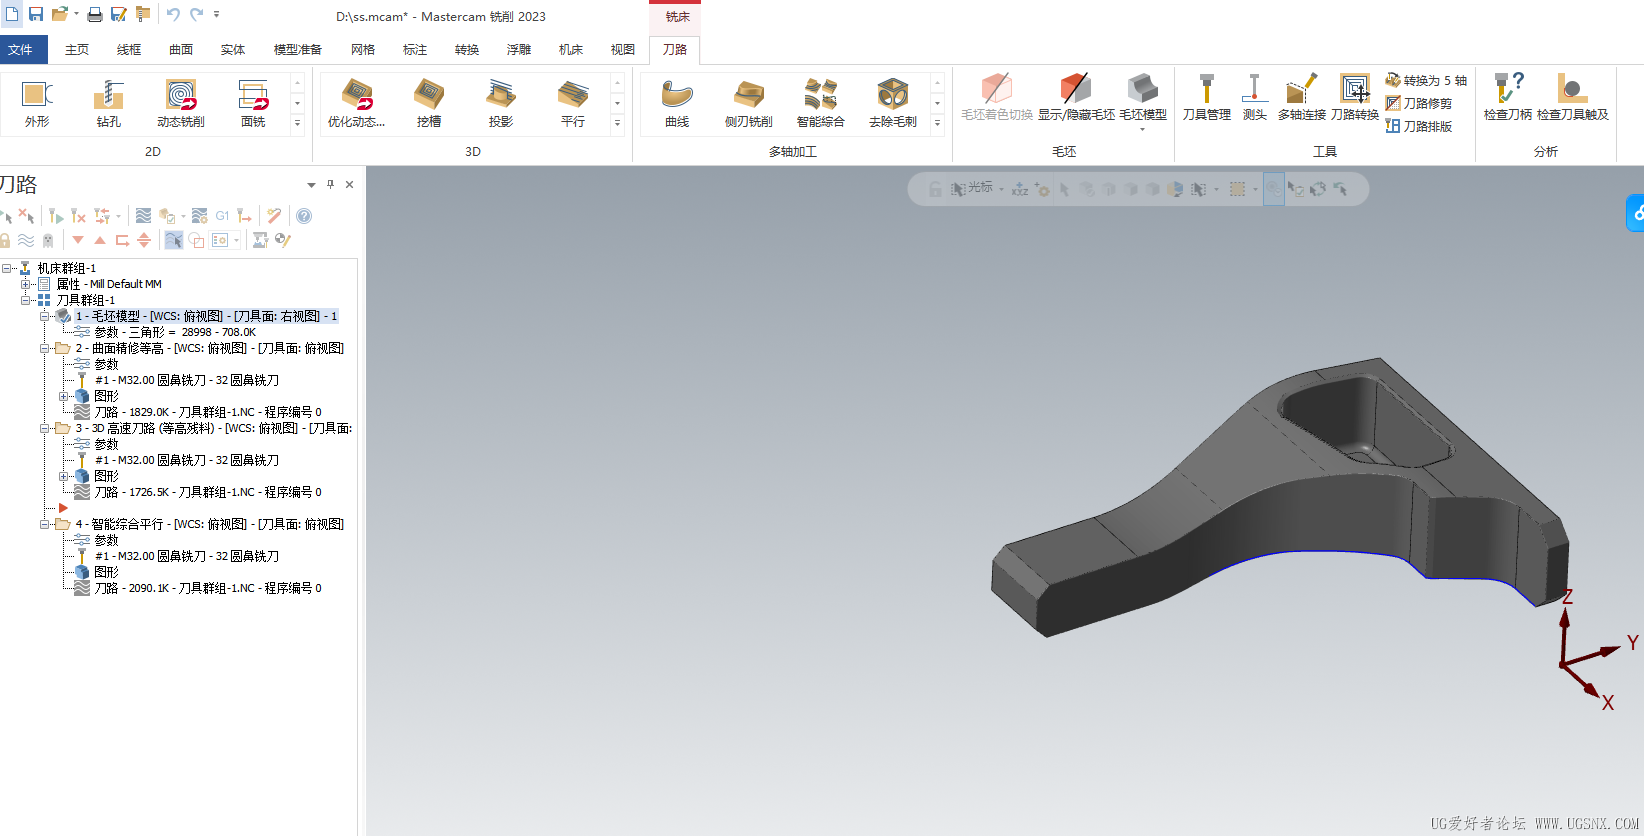Click the undo icon
The image size is (1644, 836).
(173, 14)
